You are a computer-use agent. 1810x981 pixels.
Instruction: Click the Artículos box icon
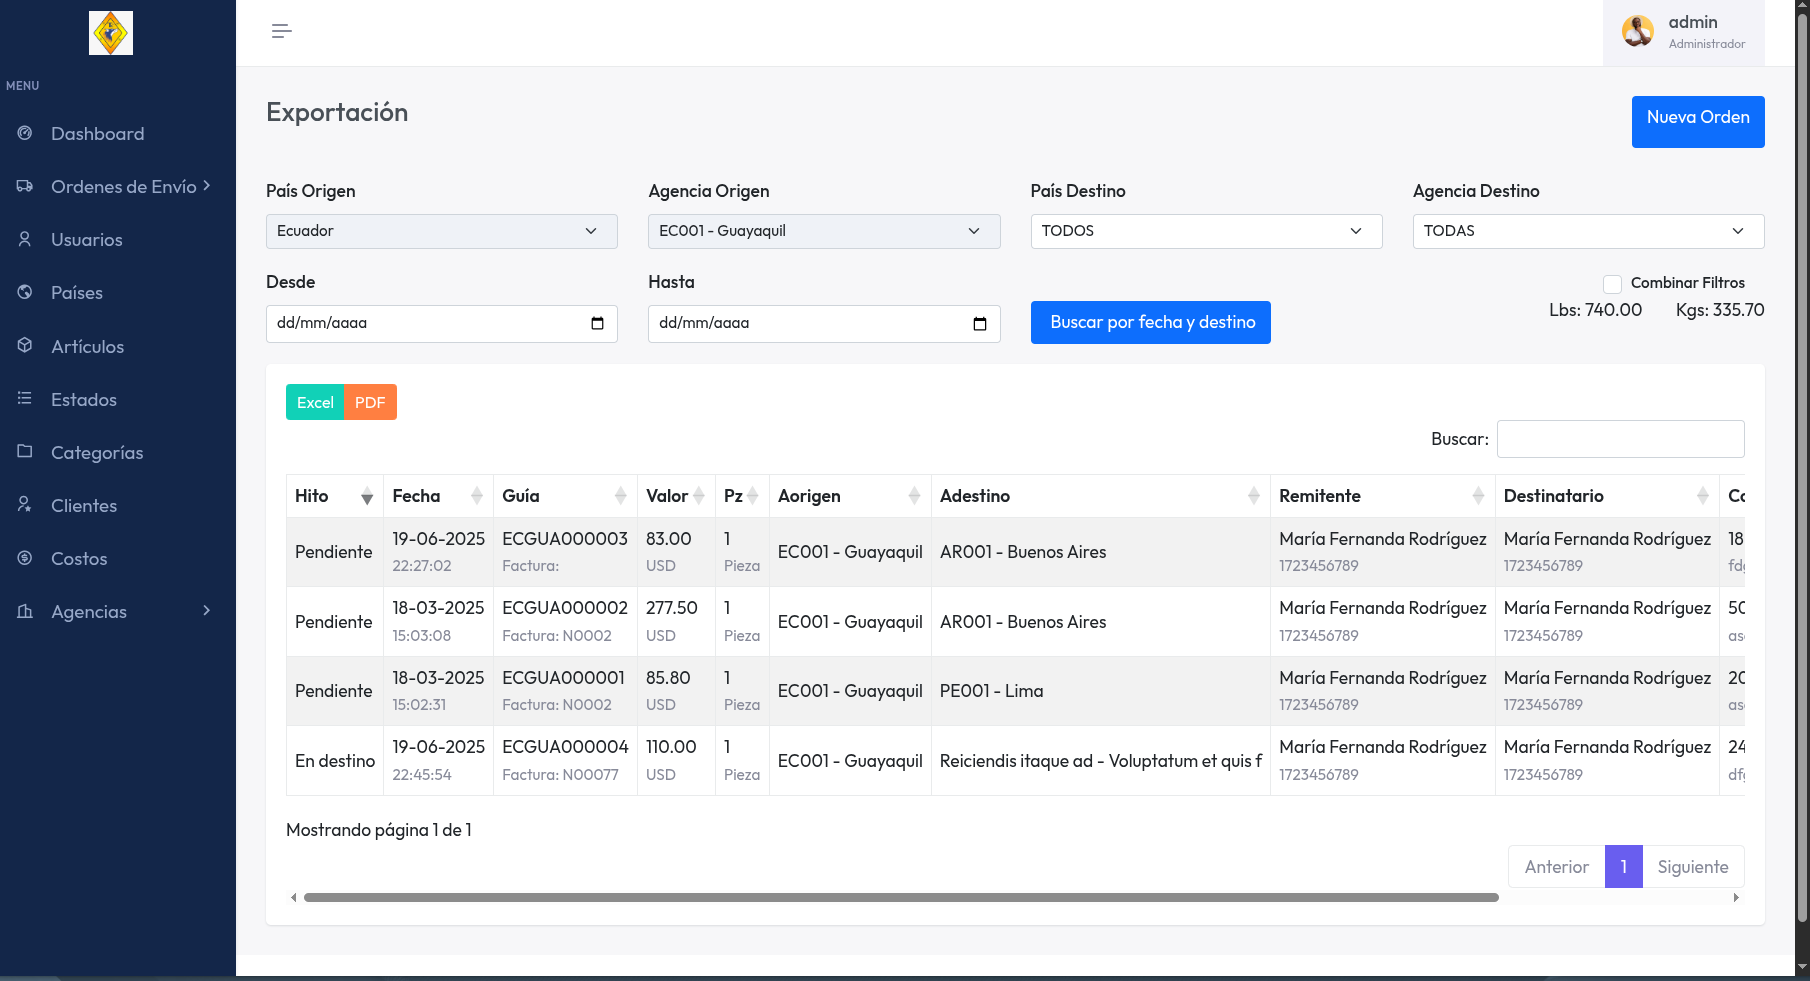(25, 346)
